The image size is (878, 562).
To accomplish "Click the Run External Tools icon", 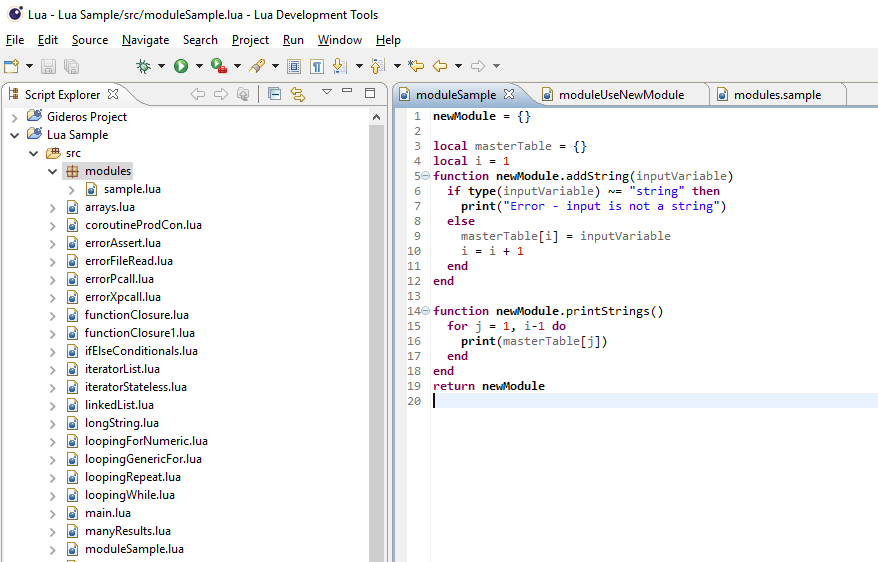I will click(x=219, y=66).
